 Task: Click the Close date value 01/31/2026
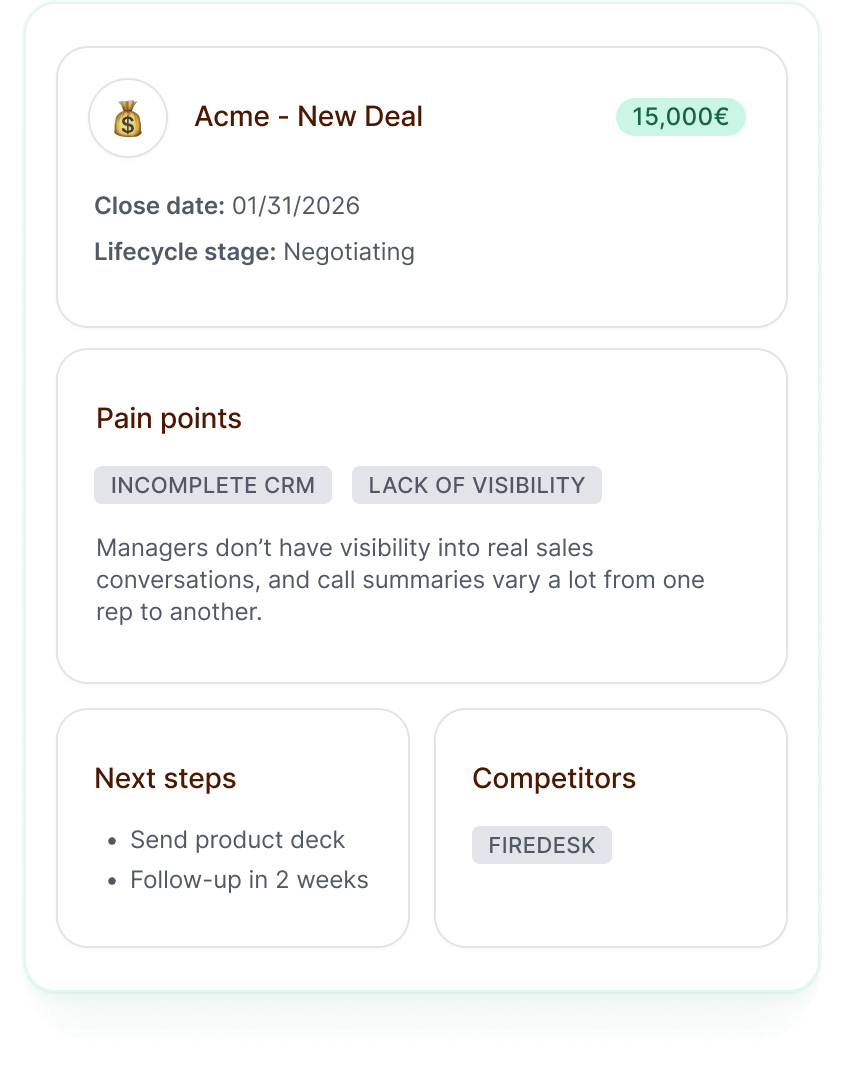293,206
